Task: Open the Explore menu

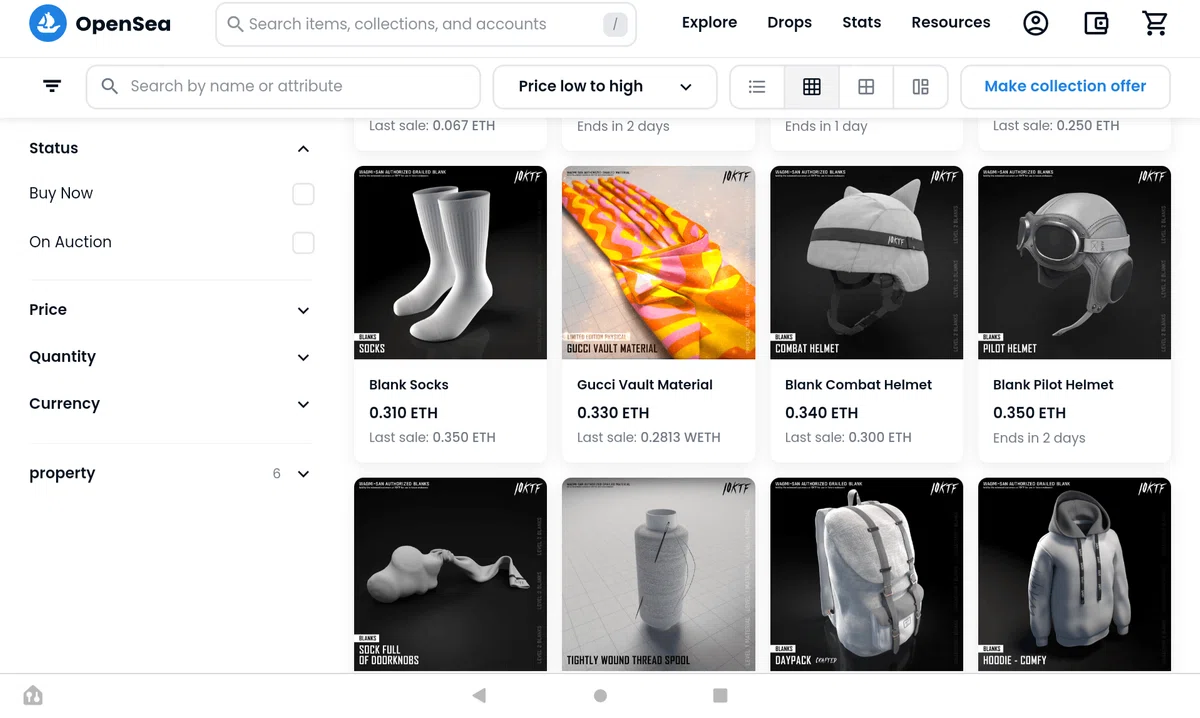Action: (709, 22)
